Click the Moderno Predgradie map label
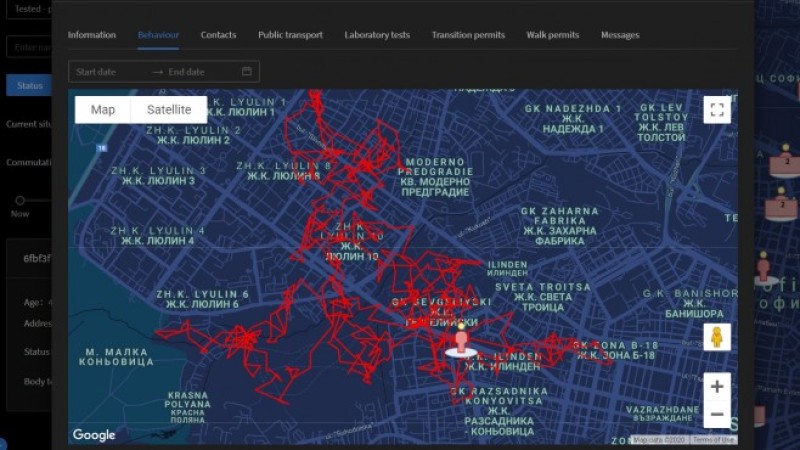Viewport: 800px width, 450px height. [435, 177]
